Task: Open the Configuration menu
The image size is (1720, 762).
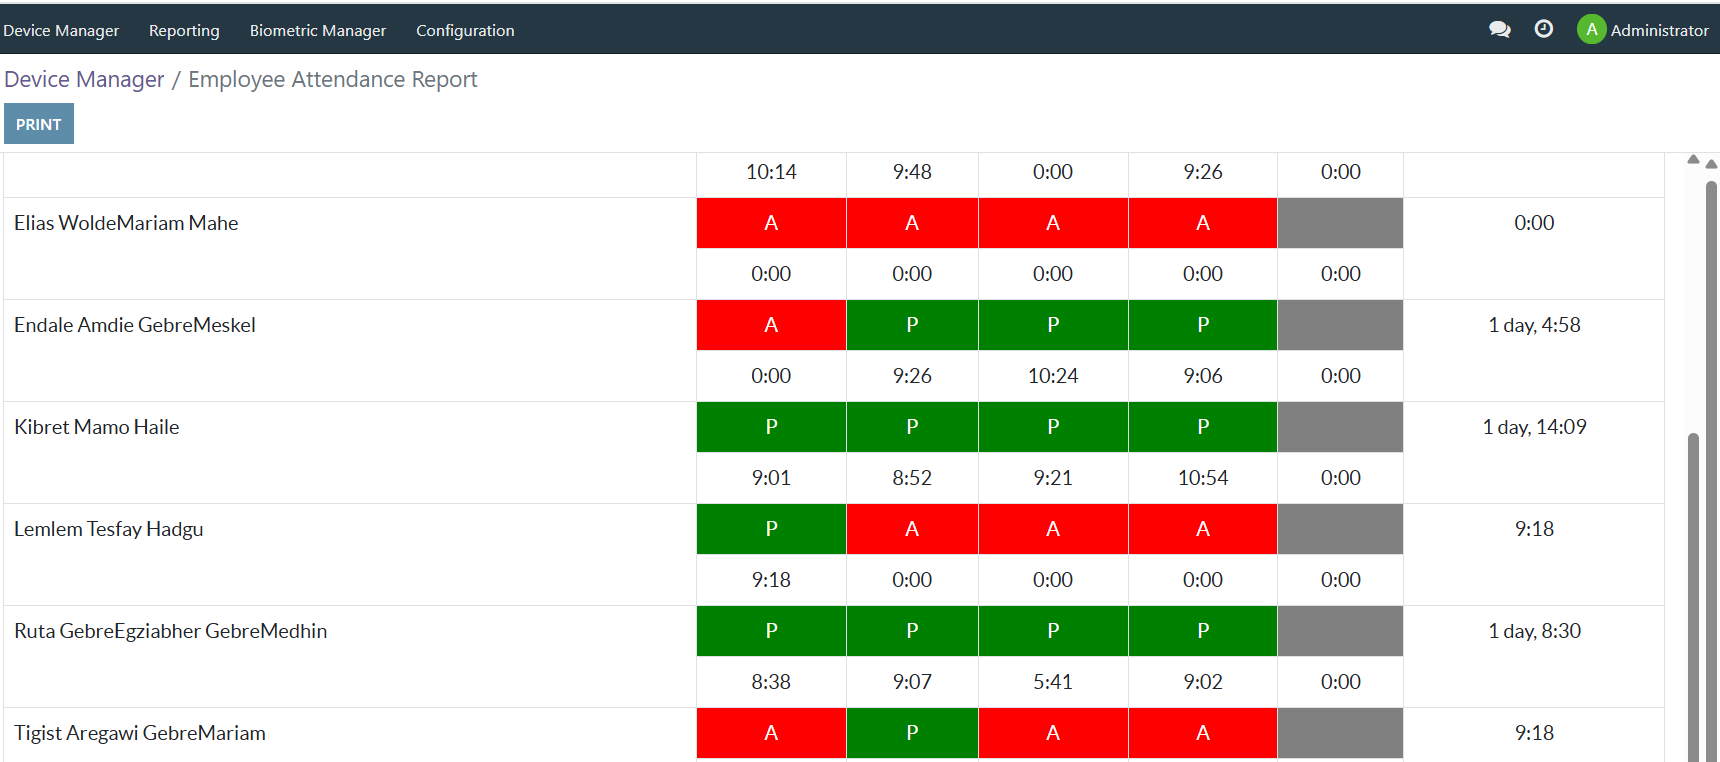Action: [x=465, y=30]
